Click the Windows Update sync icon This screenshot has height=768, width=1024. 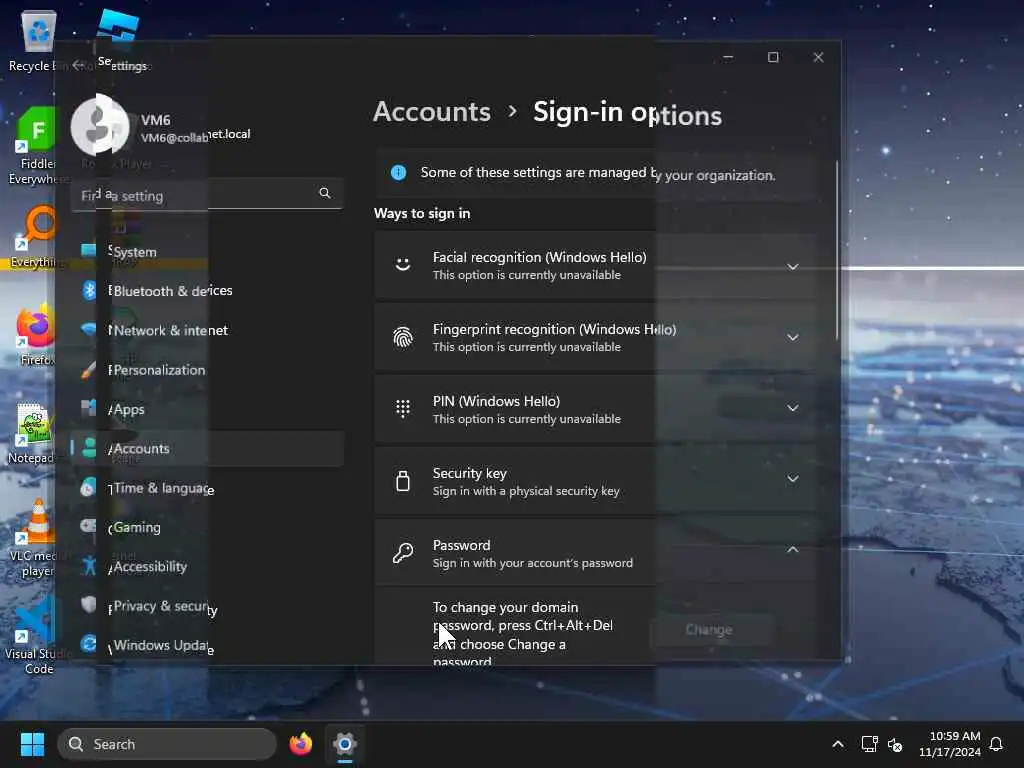click(x=88, y=644)
